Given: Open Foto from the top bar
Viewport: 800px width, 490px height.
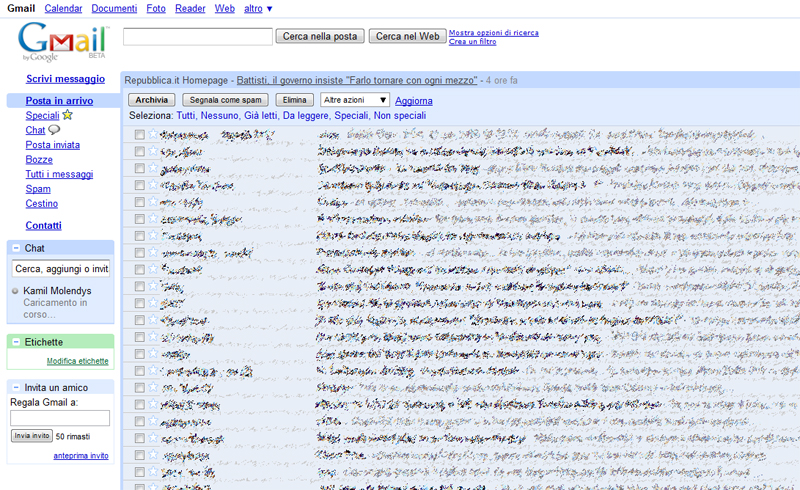Looking at the screenshot, I should click(156, 8).
